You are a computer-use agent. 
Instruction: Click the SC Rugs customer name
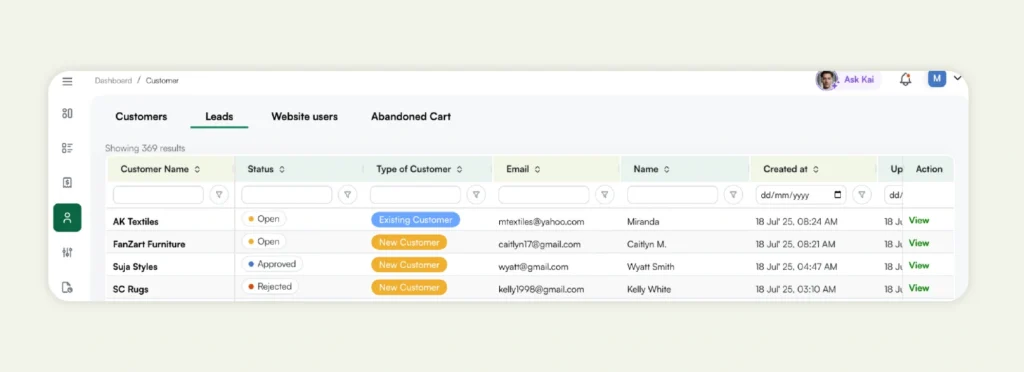coord(131,289)
